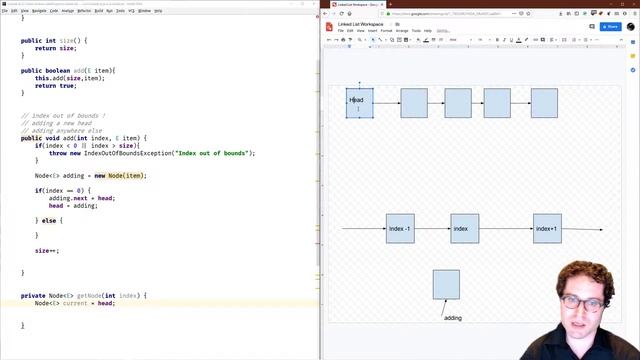Open the highlight color picker

pyautogui.click(x=527, y=40)
